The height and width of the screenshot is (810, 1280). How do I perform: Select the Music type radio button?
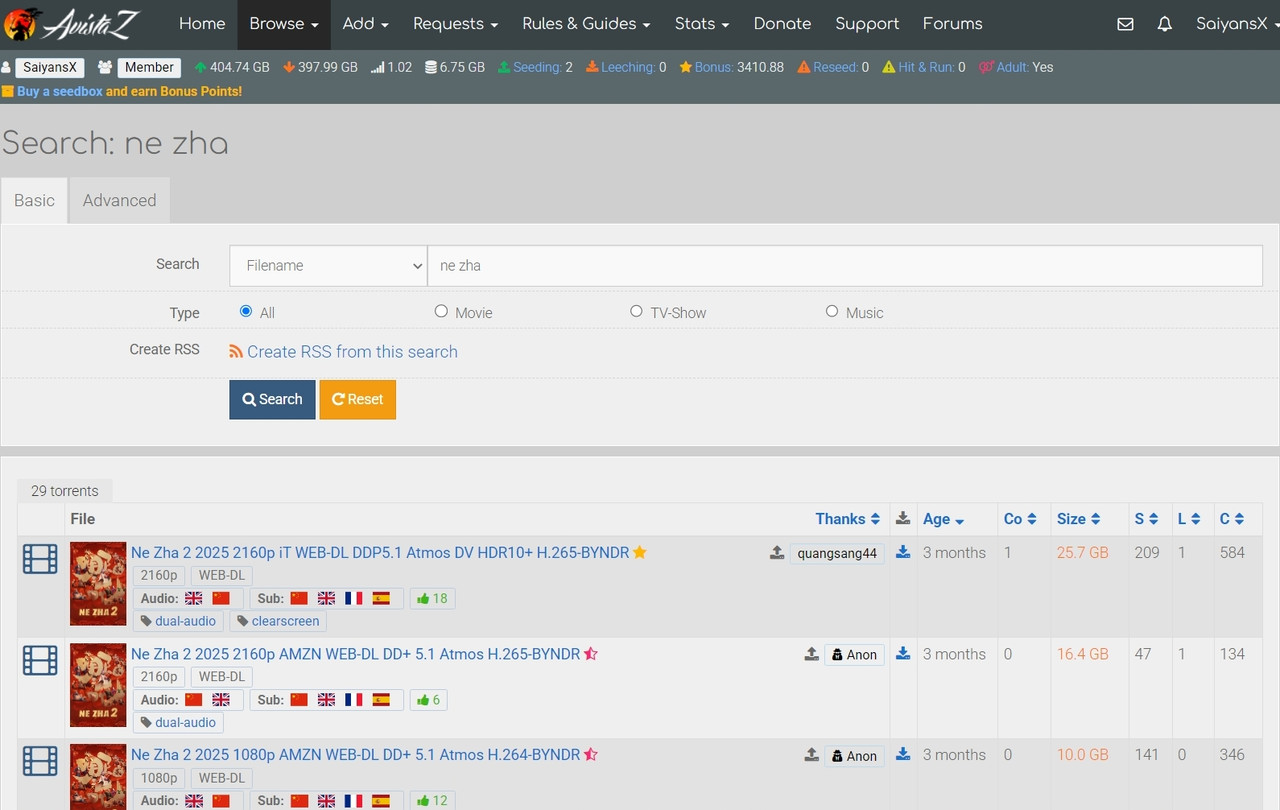(x=832, y=311)
